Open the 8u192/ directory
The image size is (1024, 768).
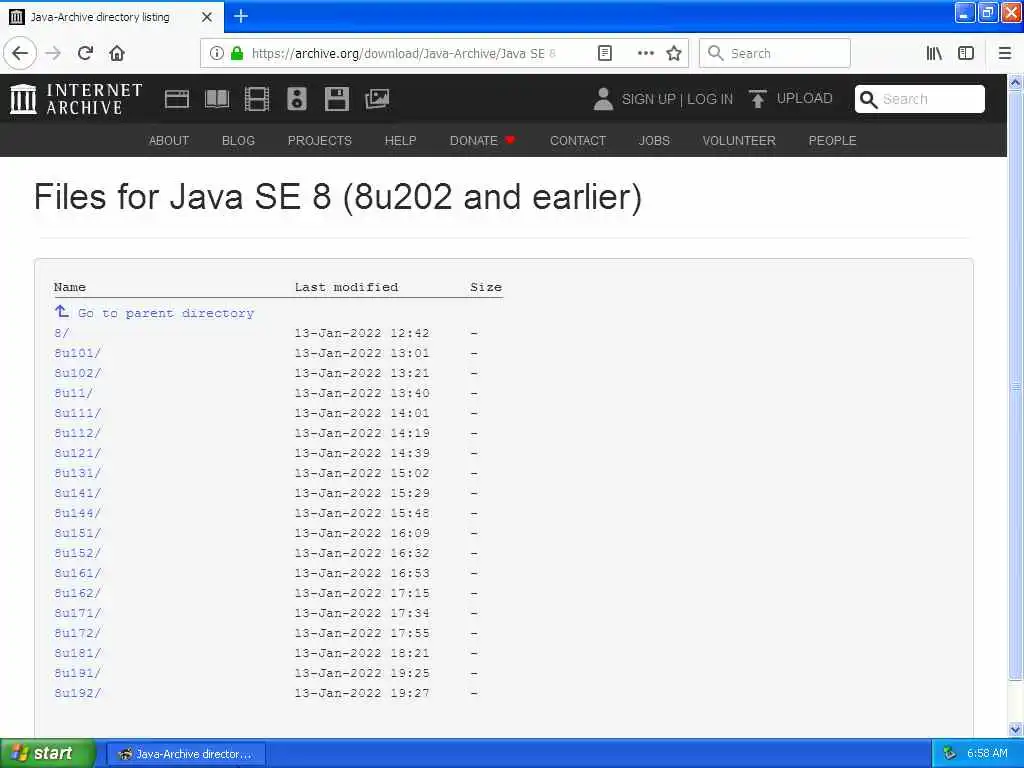78,693
